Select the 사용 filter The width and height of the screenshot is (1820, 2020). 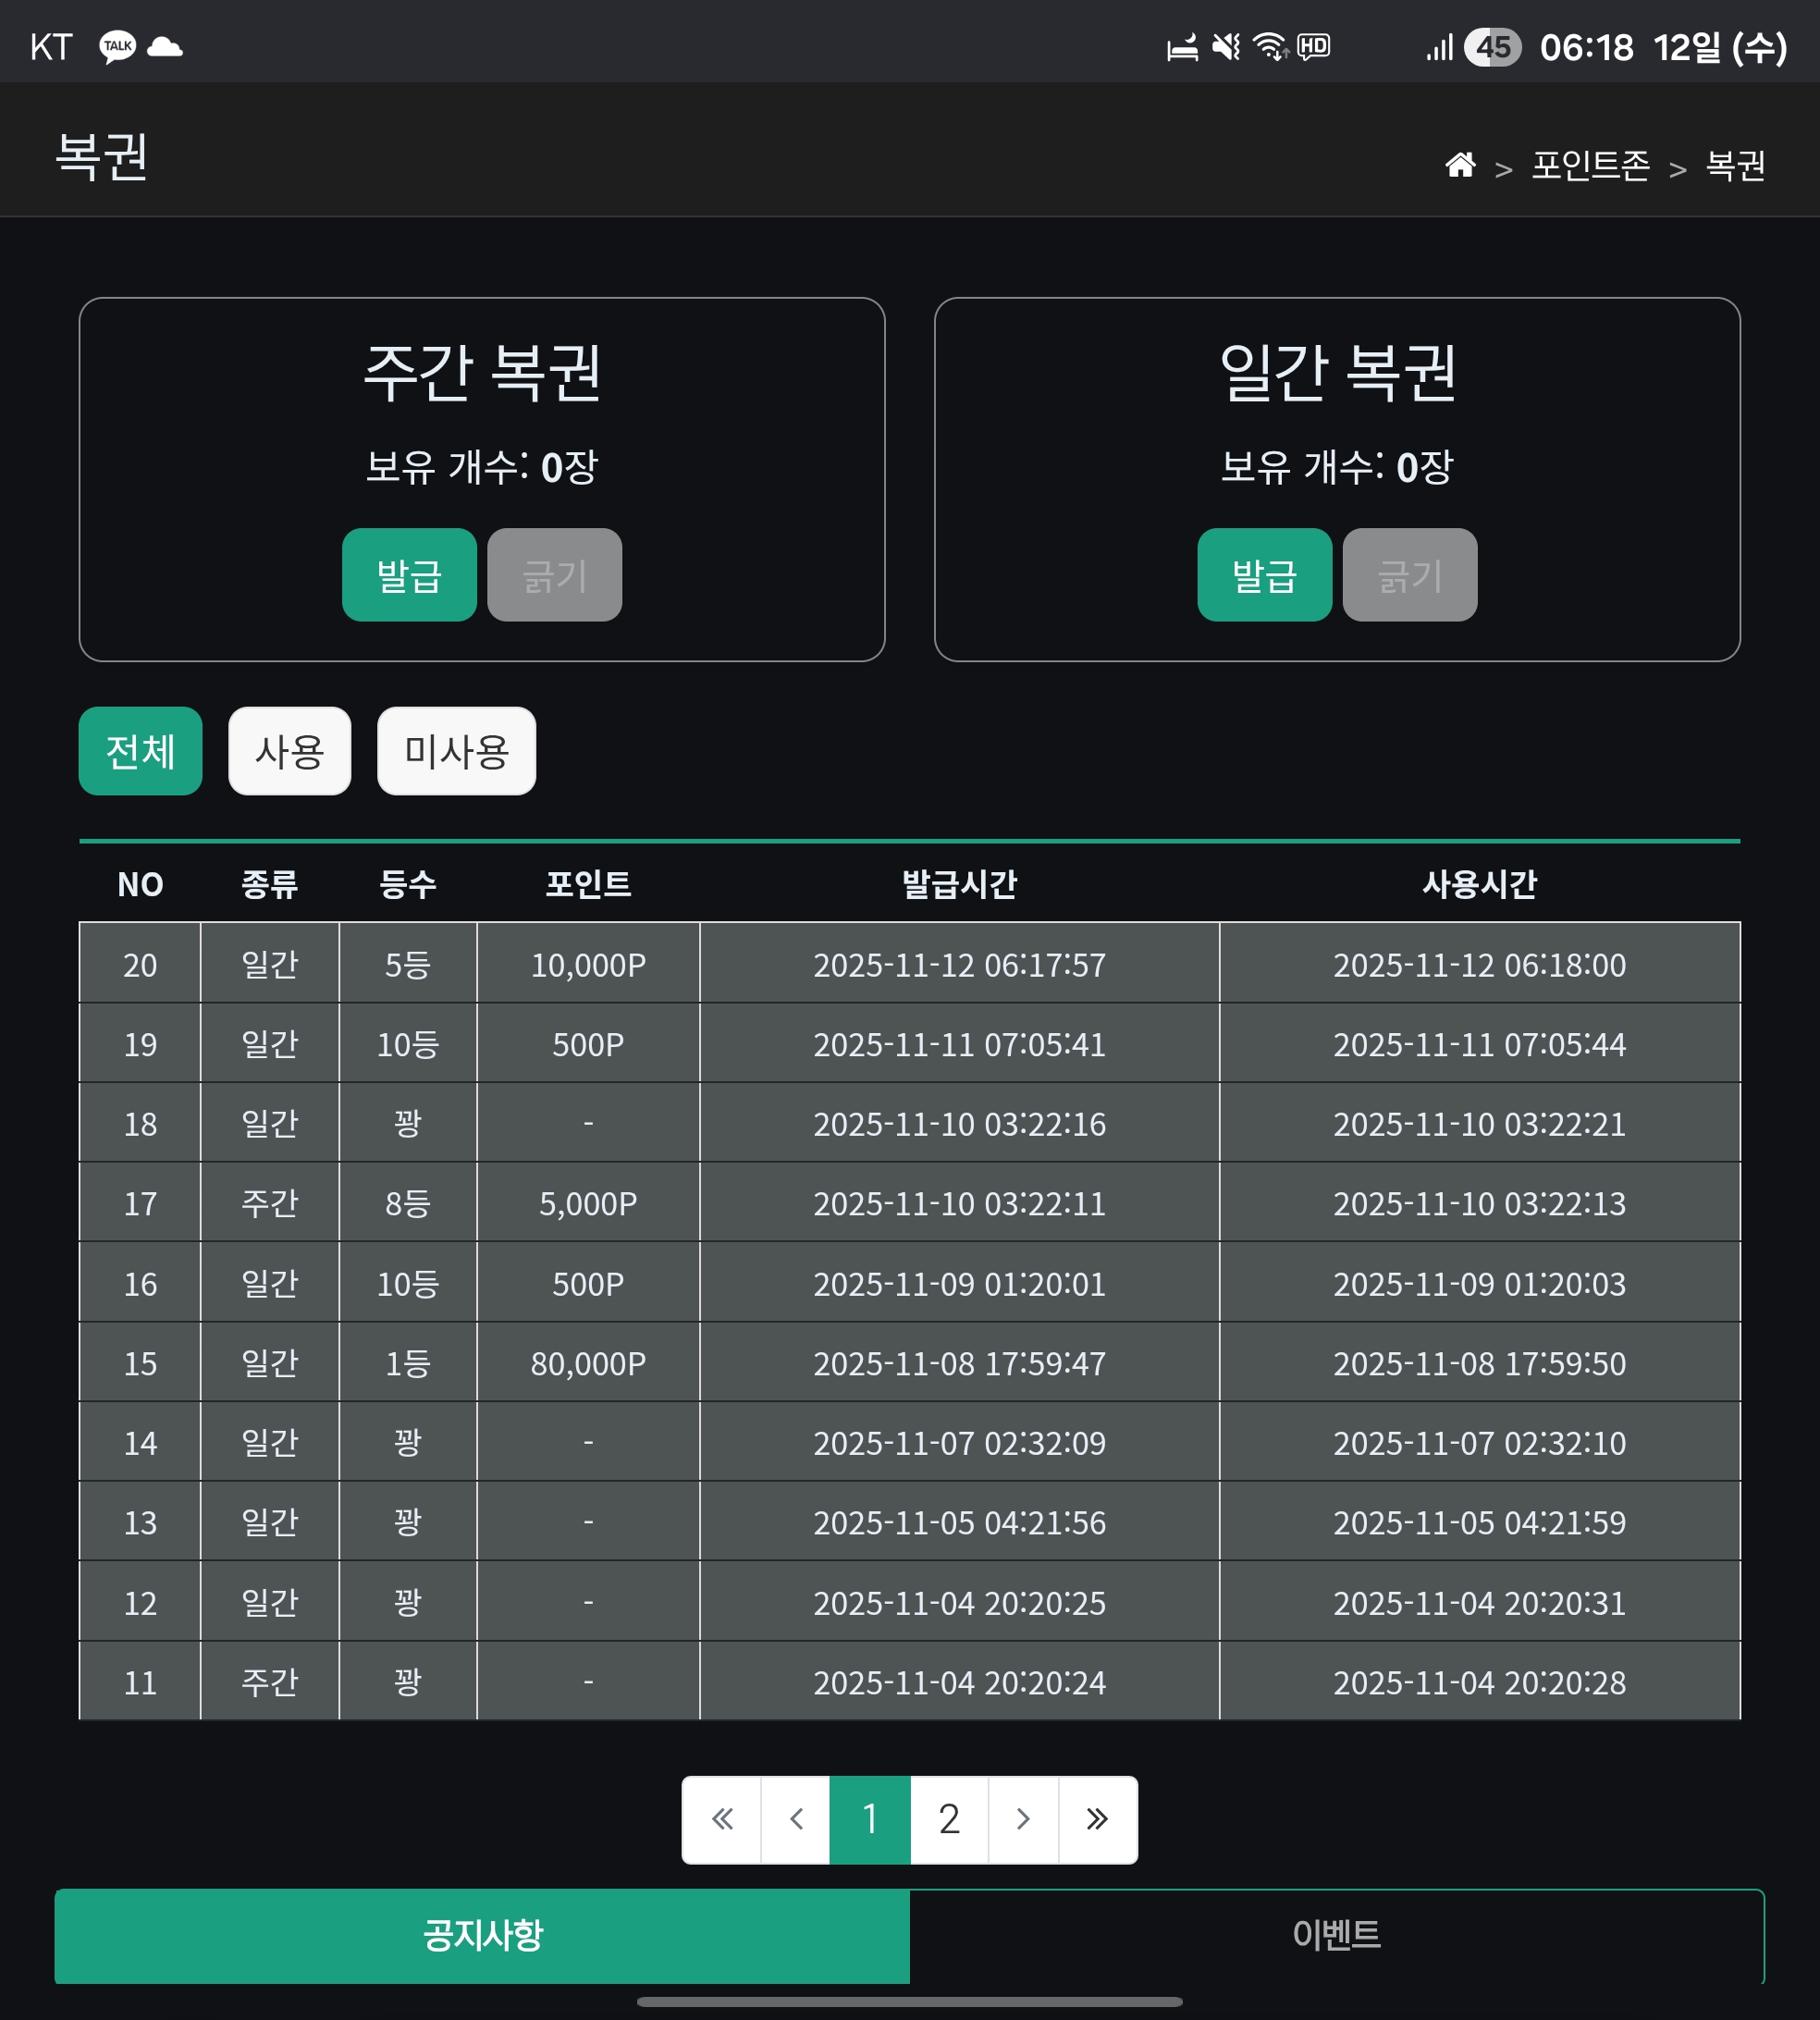tap(289, 751)
